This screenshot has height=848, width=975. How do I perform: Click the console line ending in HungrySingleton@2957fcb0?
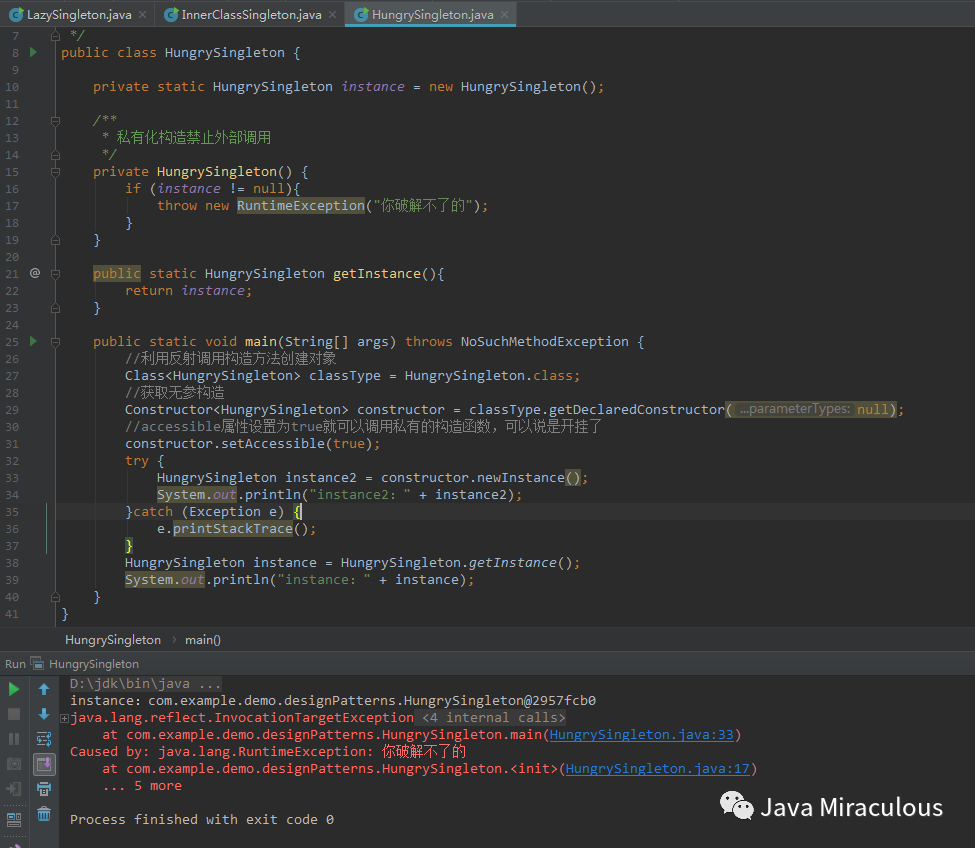333,701
